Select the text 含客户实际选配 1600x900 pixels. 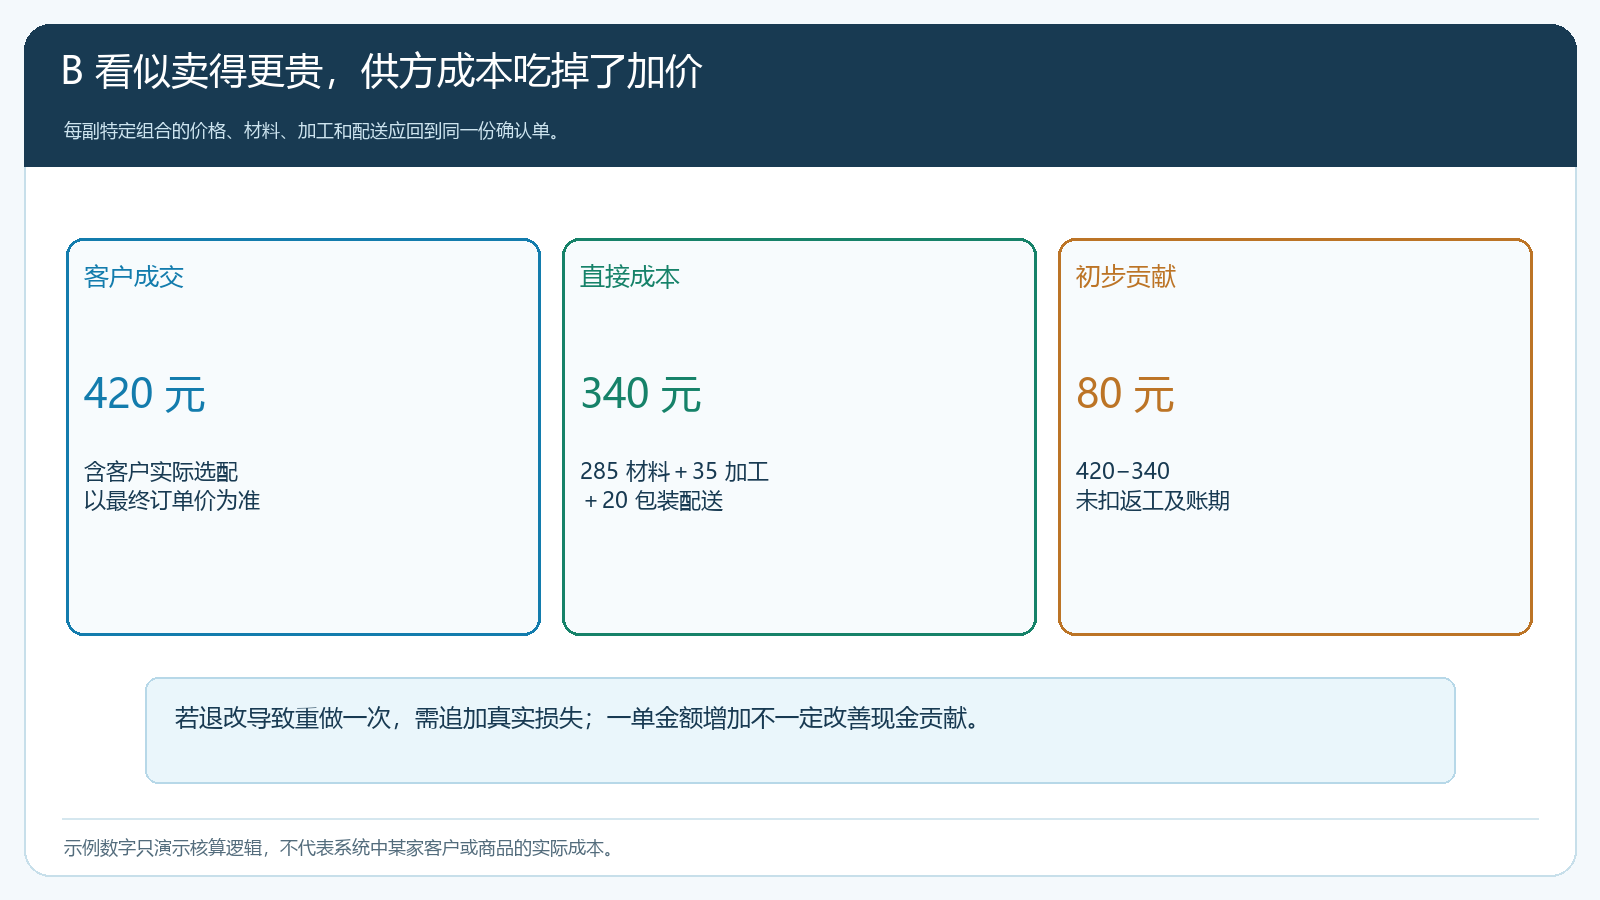161,471
